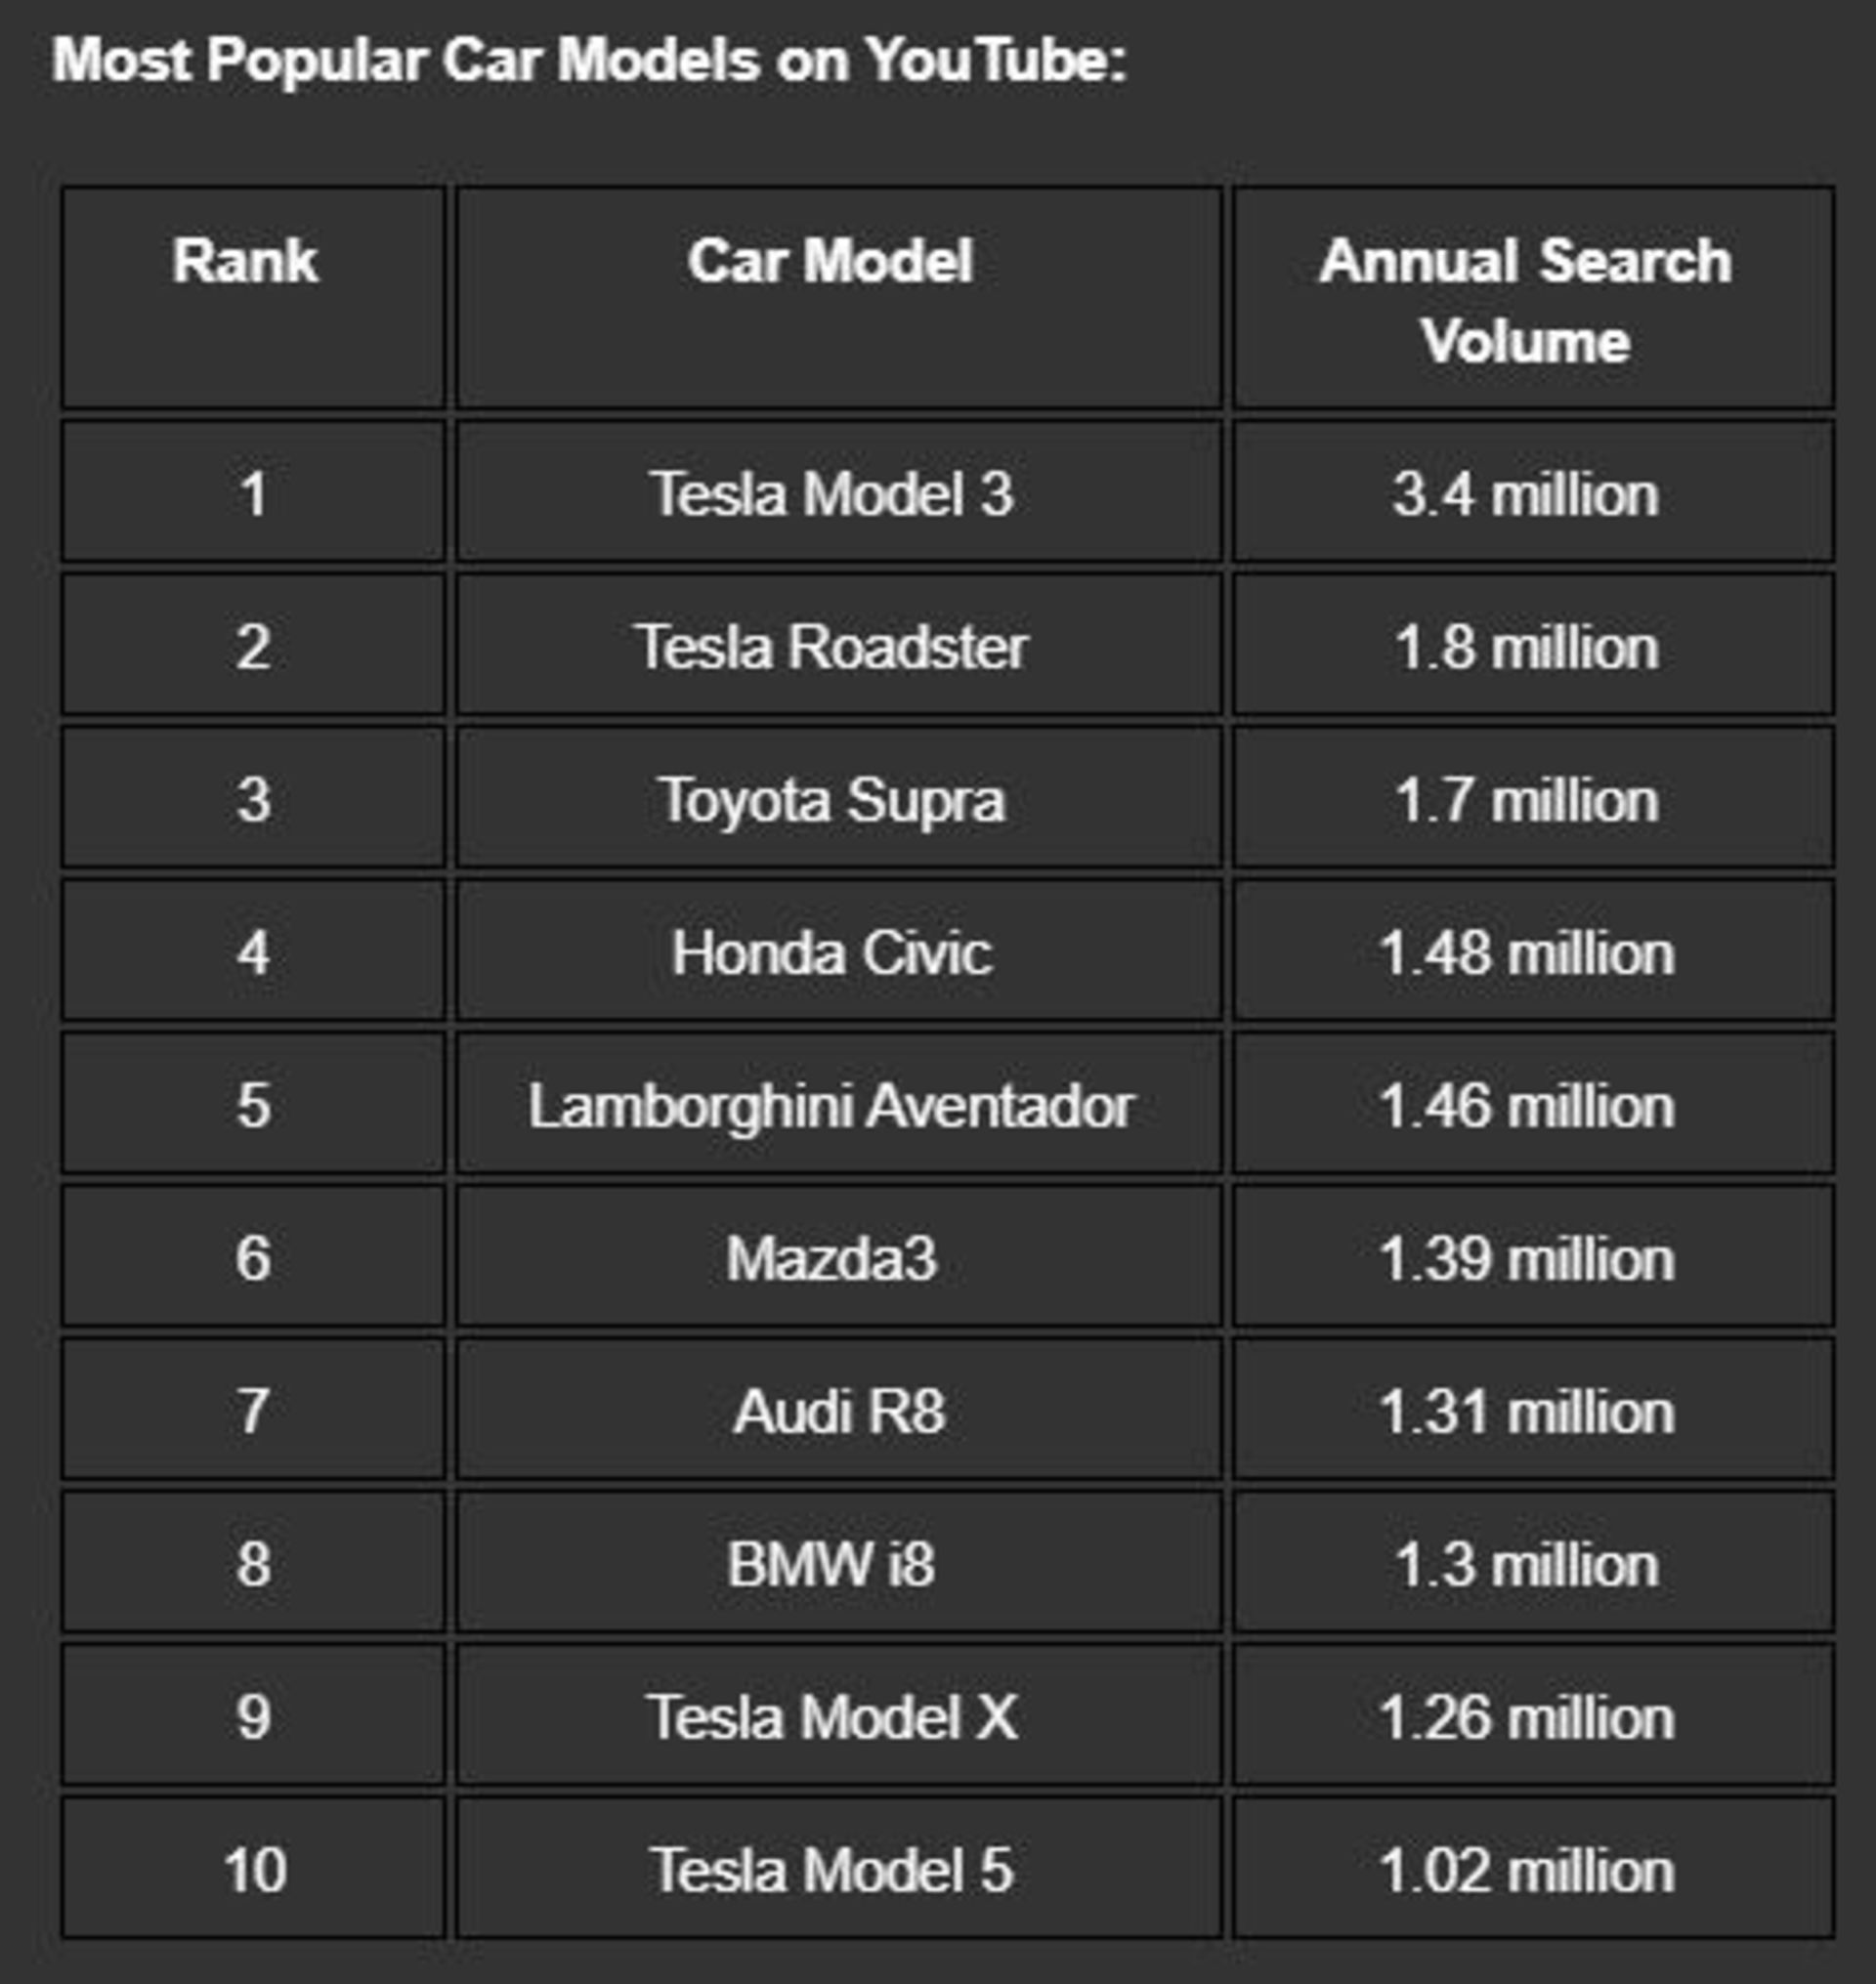
Task: Select the 1.02 million value cell
Action: click(x=1527, y=1871)
